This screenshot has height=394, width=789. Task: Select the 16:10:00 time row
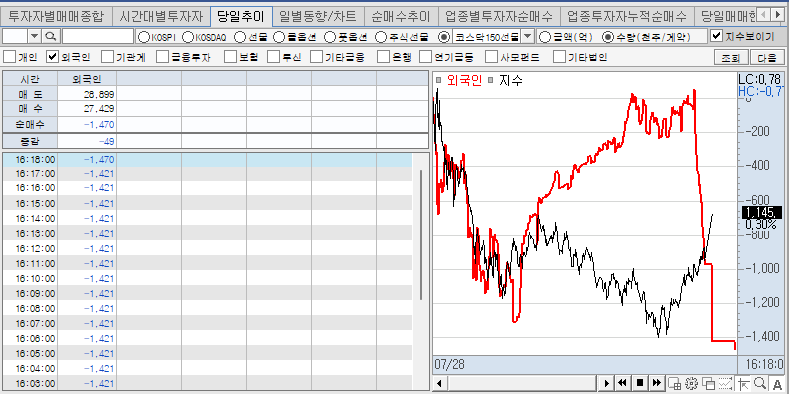click(207, 278)
